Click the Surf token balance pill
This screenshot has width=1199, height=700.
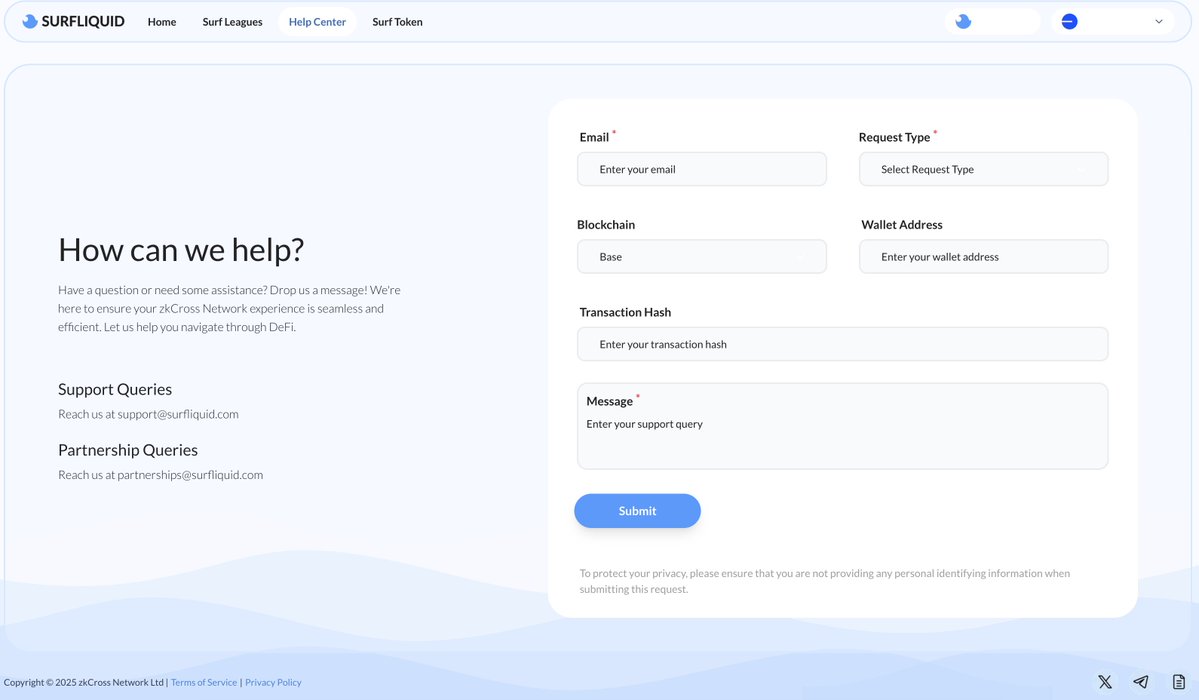tap(993, 21)
